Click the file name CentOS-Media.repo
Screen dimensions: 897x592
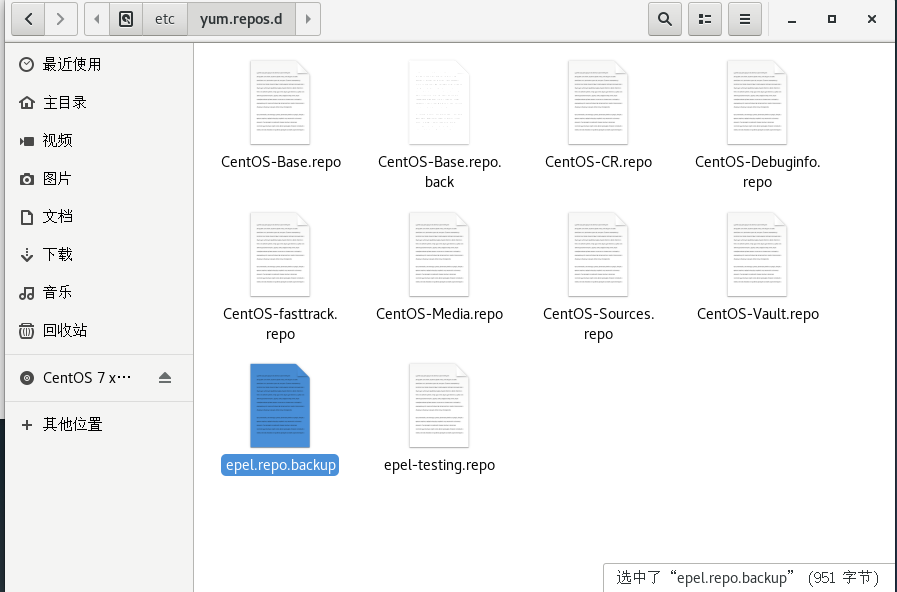click(x=439, y=314)
